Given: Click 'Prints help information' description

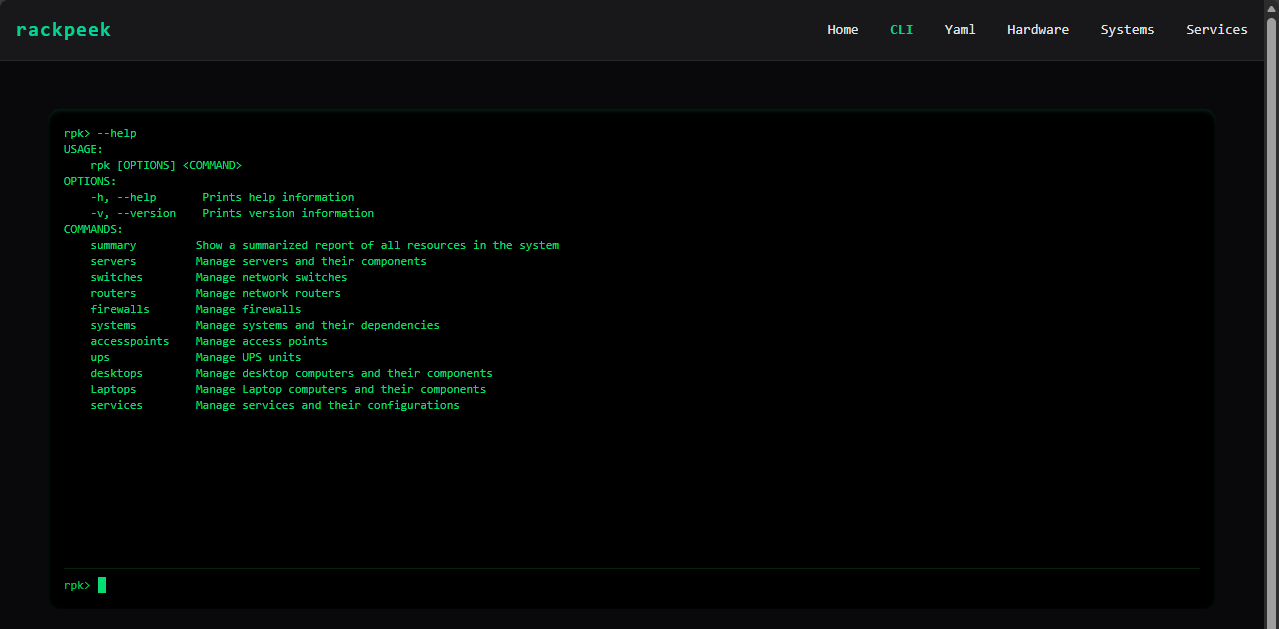Looking at the screenshot, I should [x=278, y=197].
